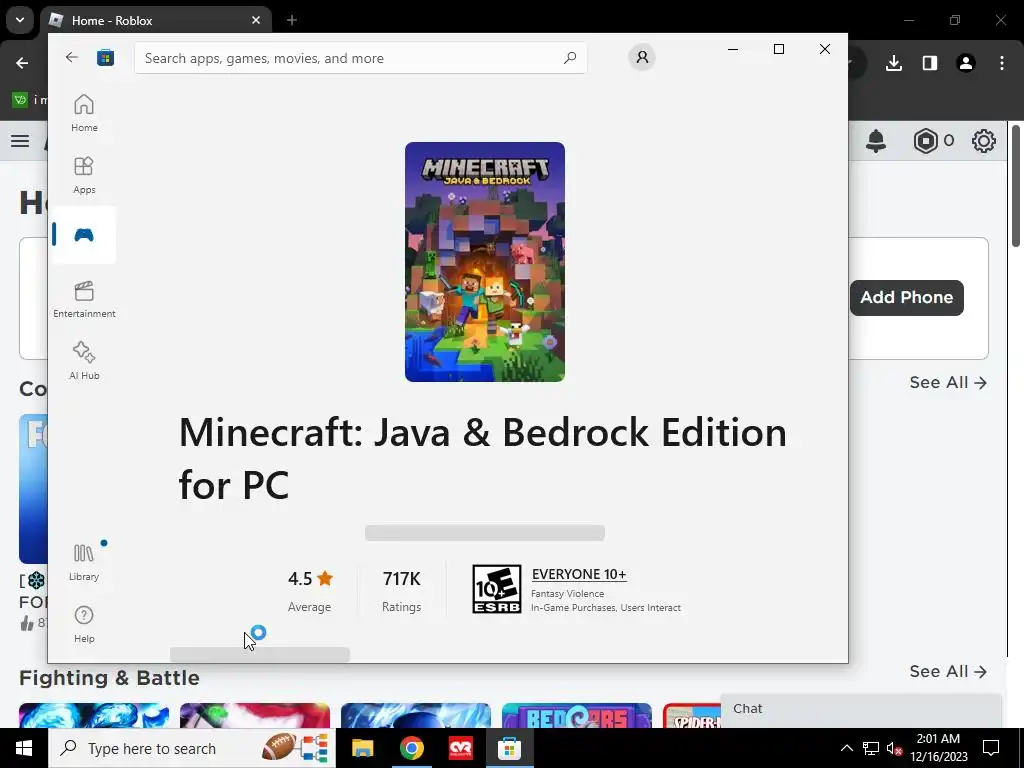Go back in Microsoft Store
Screen dimensions: 1024x768
[x=72, y=57]
